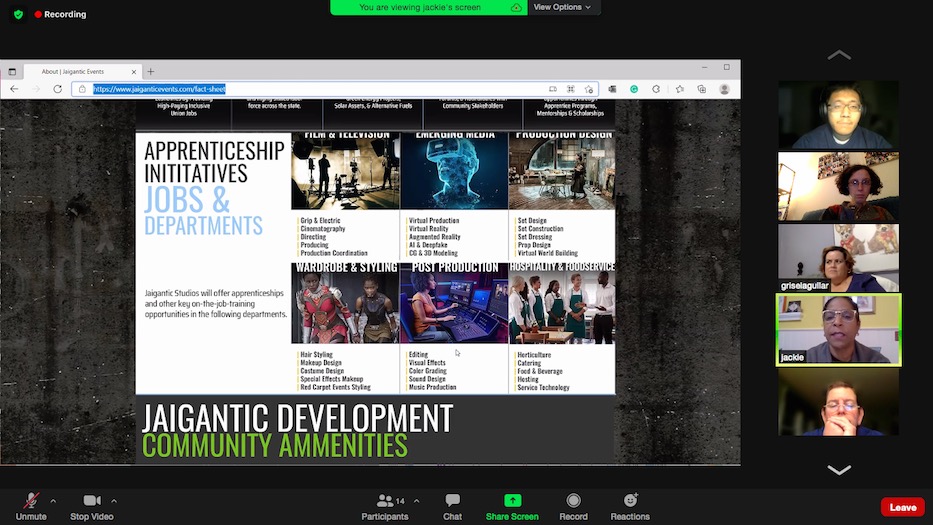
Task: Open the Chat panel
Action: pos(452,507)
